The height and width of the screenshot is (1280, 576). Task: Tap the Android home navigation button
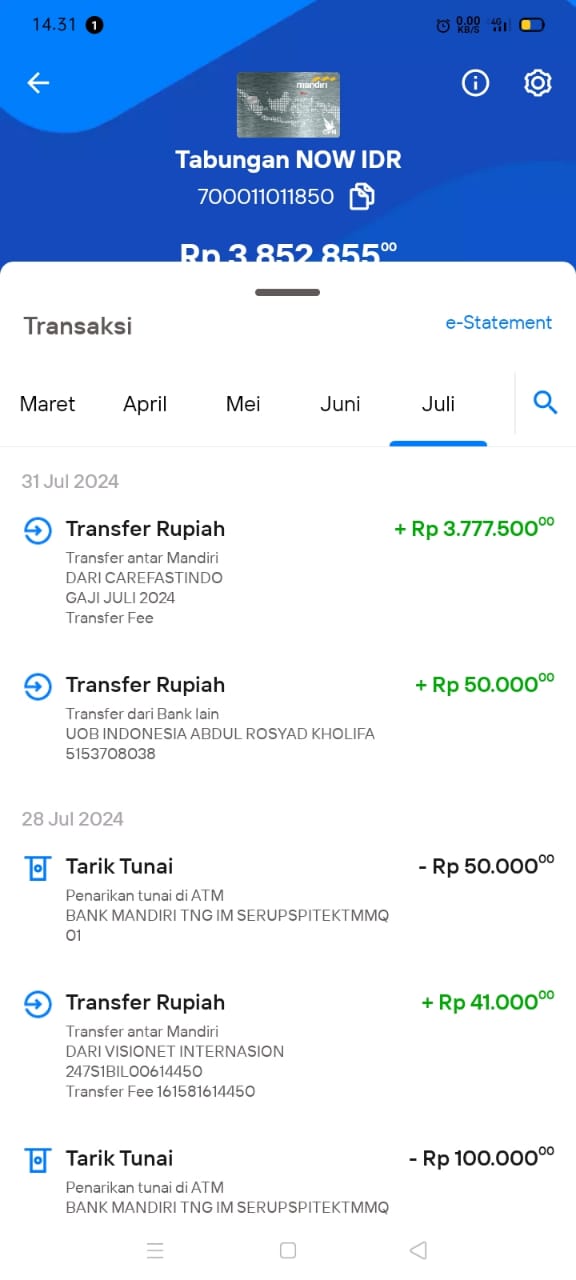[x=288, y=1250]
